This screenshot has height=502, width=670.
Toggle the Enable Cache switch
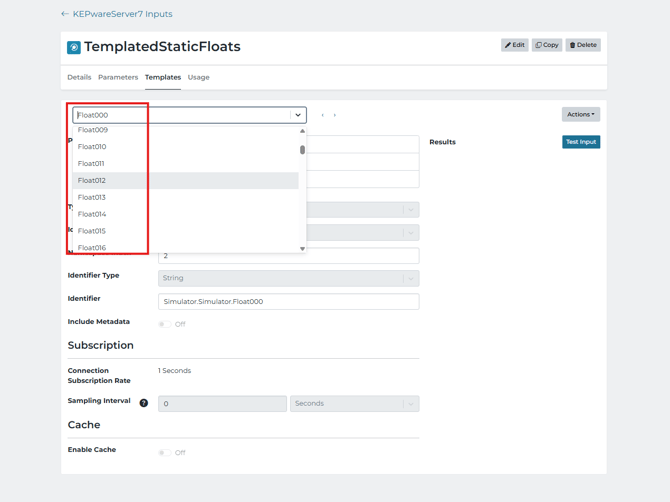(x=165, y=452)
